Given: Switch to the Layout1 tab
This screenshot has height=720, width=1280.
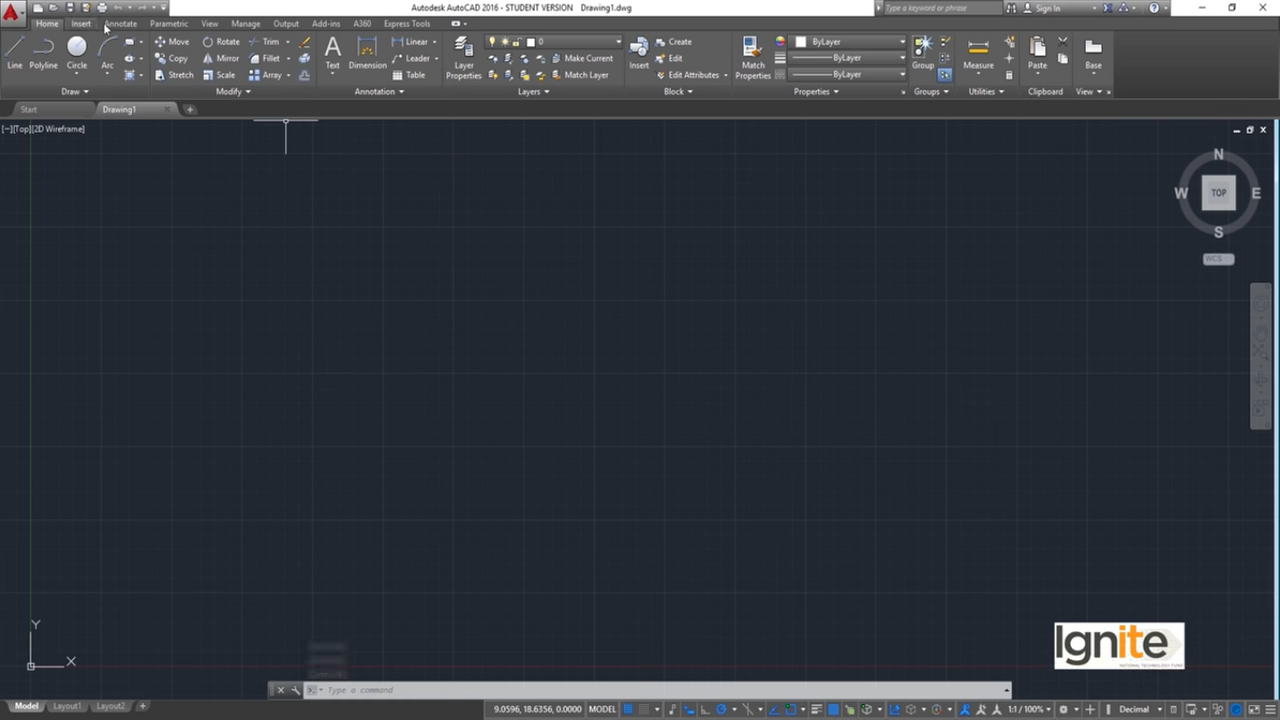Looking at the screenshot, I should (67, 706).
